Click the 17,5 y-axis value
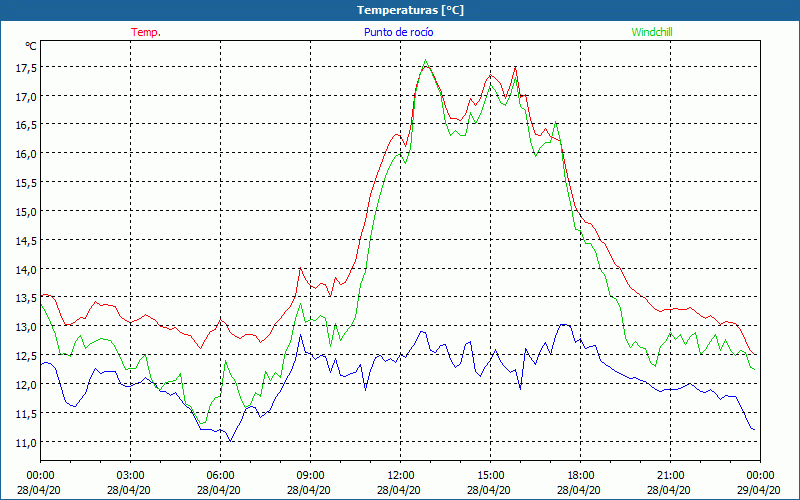Screen dimensions: 800x500 coord(26,68)
